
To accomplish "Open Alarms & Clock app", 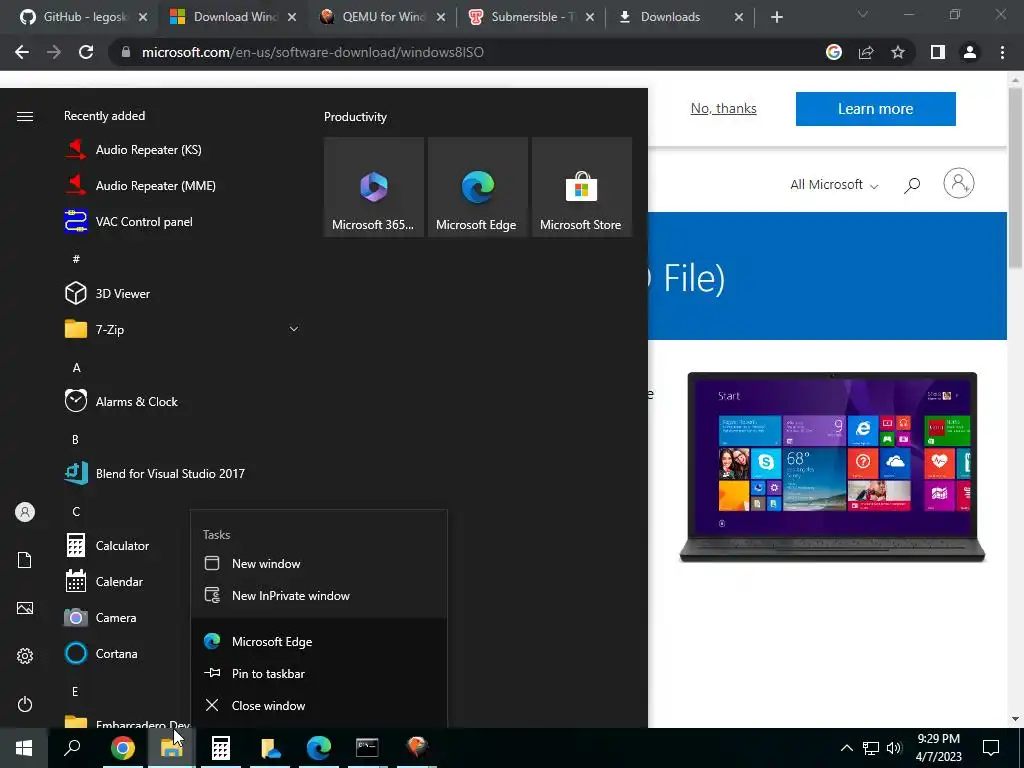I will (136, 401).
